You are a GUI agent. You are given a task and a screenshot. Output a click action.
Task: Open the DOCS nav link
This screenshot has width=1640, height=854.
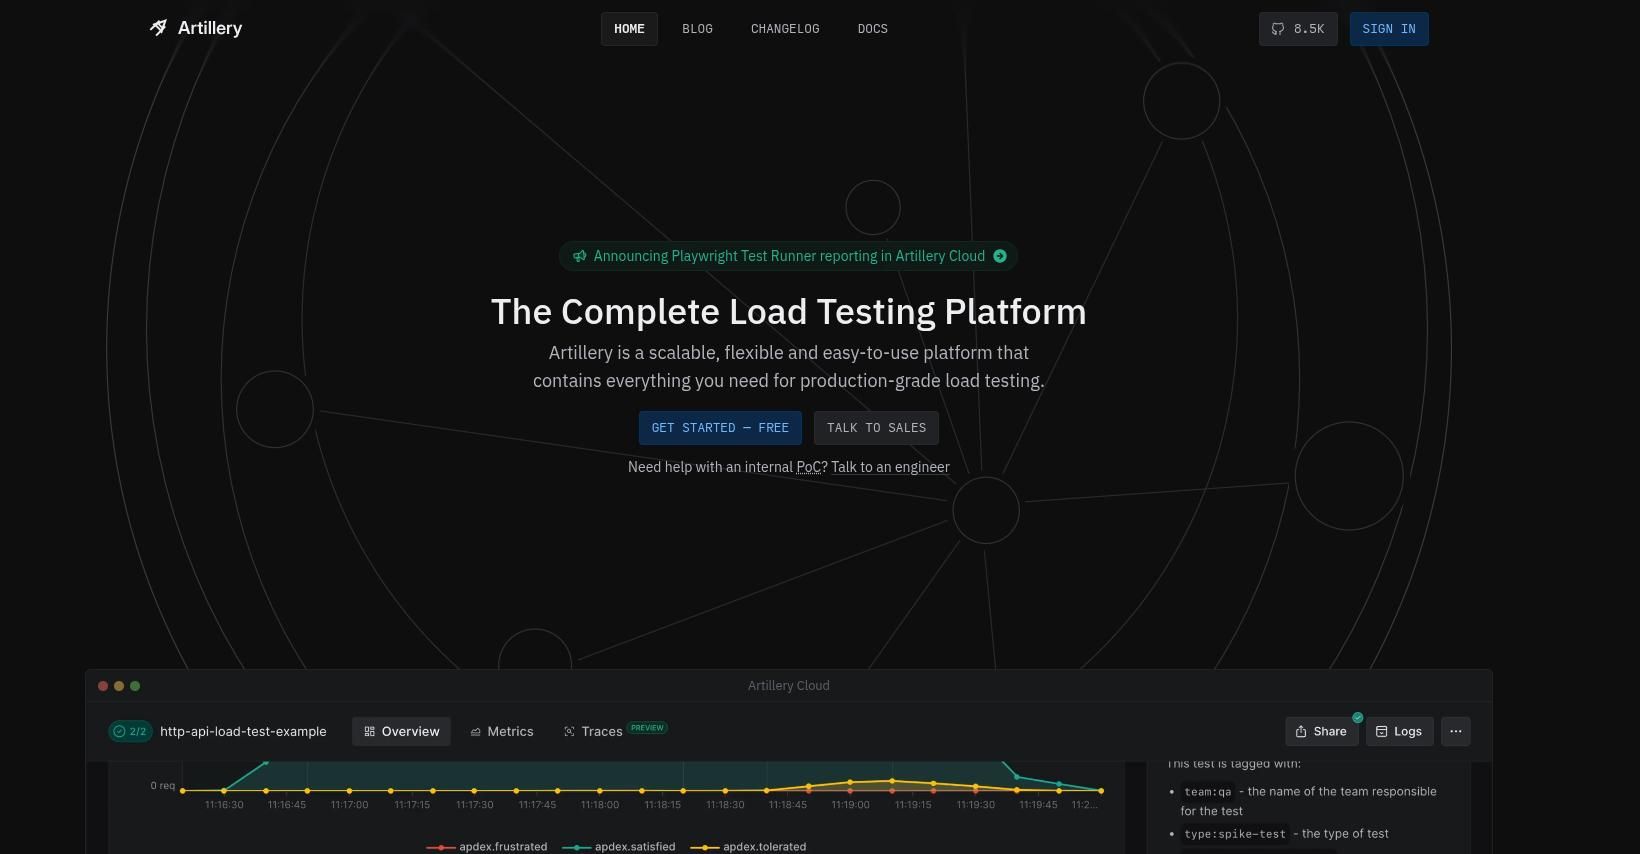(x=872, y=29)
